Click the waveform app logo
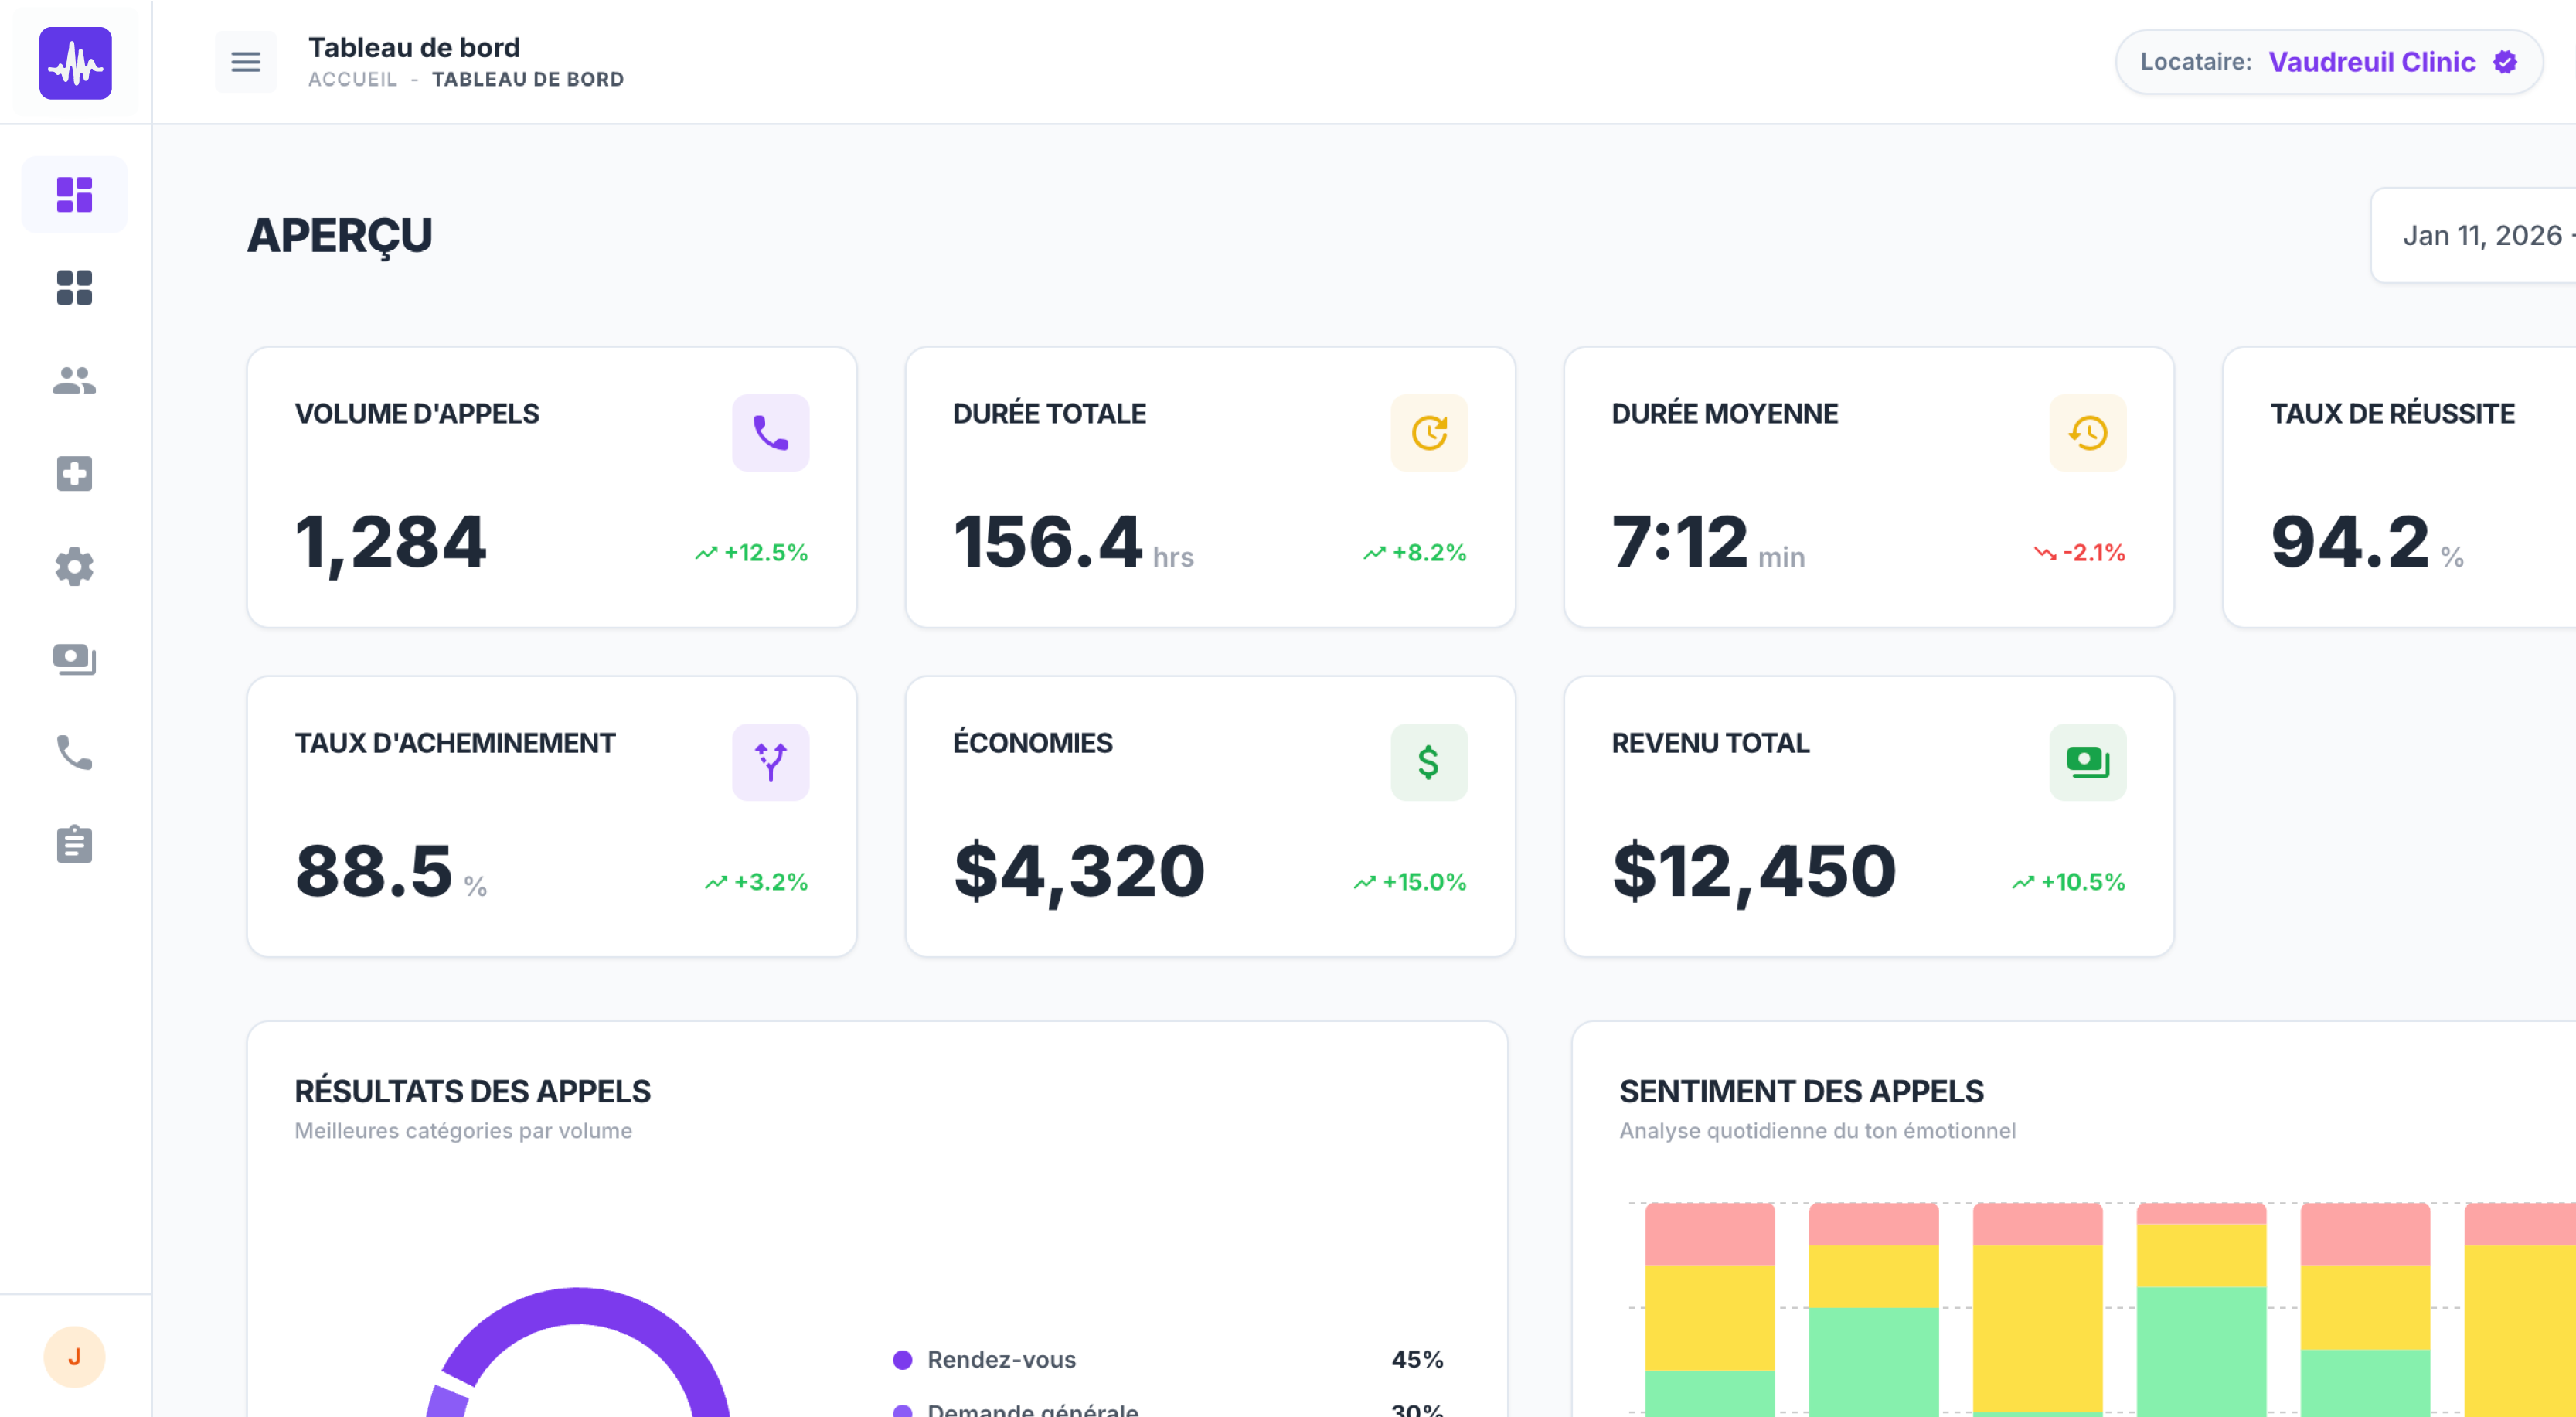The height and width of the screenshot is (1417, 2576). pos(75,63)
